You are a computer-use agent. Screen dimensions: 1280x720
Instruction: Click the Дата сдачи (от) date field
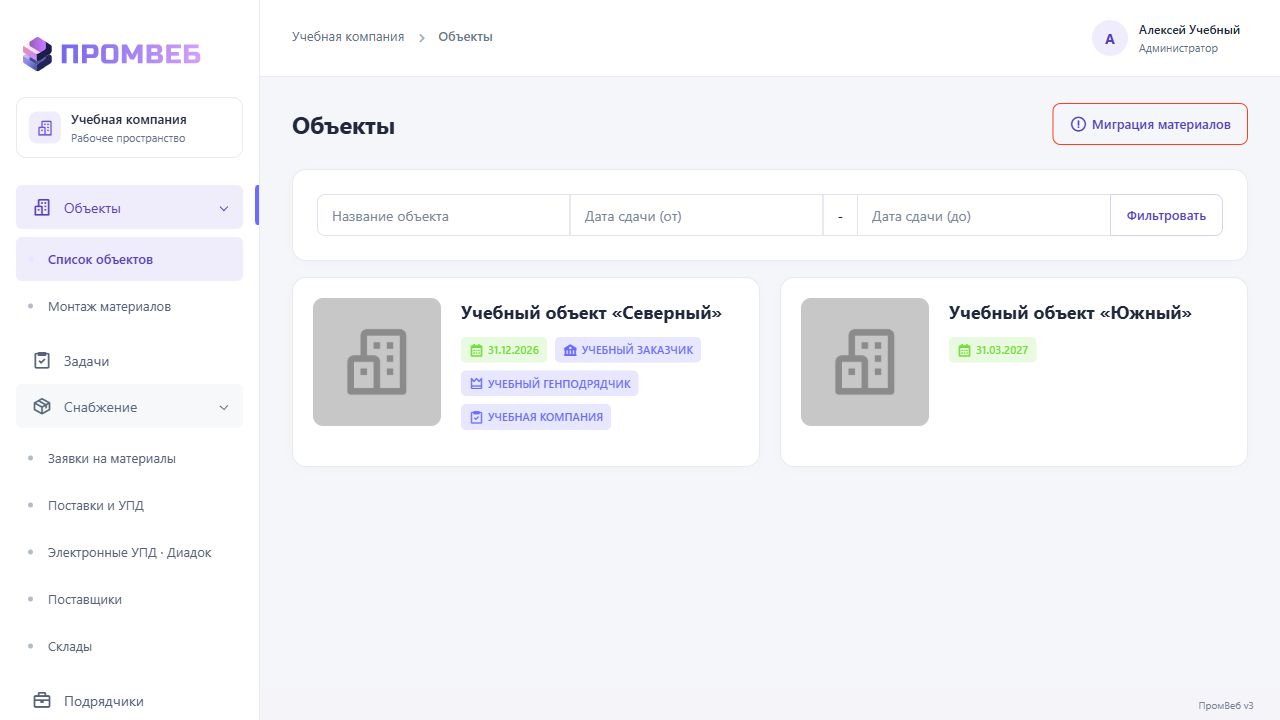tap(697, 215)
